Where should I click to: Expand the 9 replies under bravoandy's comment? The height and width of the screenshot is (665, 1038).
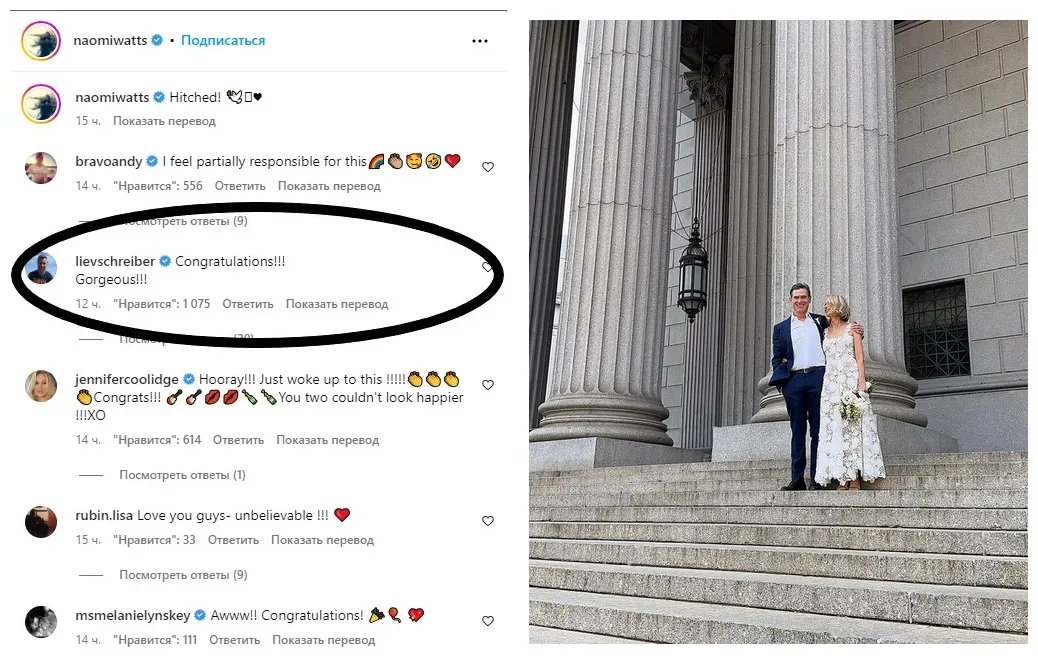183,221
